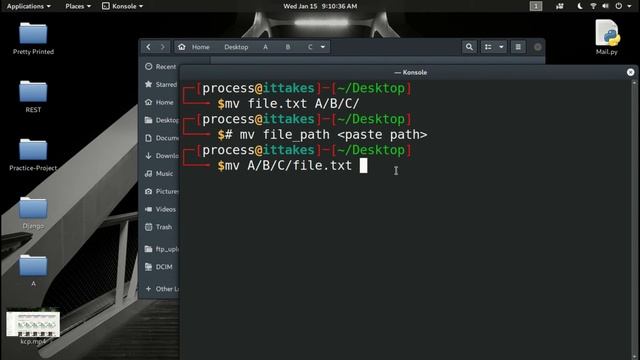Open the ftp_upload folder in the sidebar

coord(161,249)
